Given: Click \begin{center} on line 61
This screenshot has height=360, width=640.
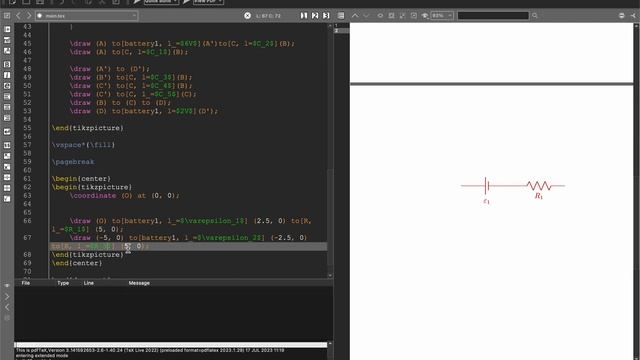Looking at the screenshot, I should pyautogui.click(x=81, y=178).
